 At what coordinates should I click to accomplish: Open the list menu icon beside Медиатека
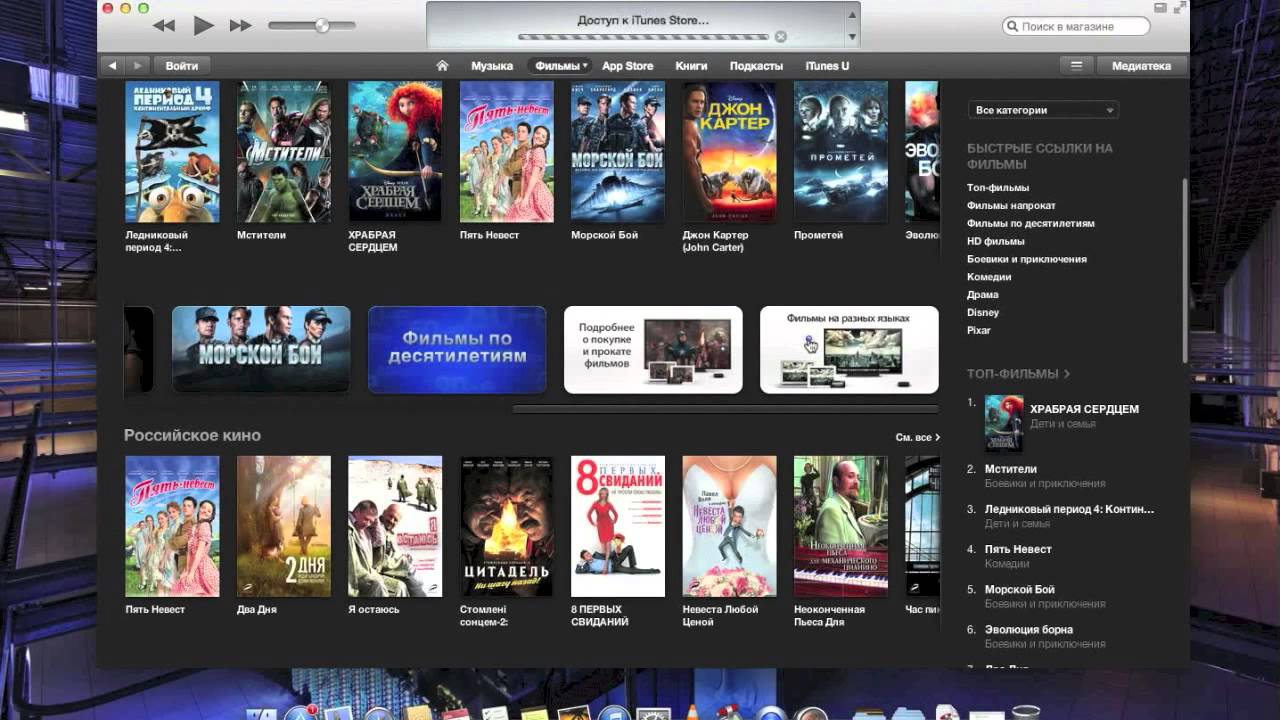coord(1077,65)
